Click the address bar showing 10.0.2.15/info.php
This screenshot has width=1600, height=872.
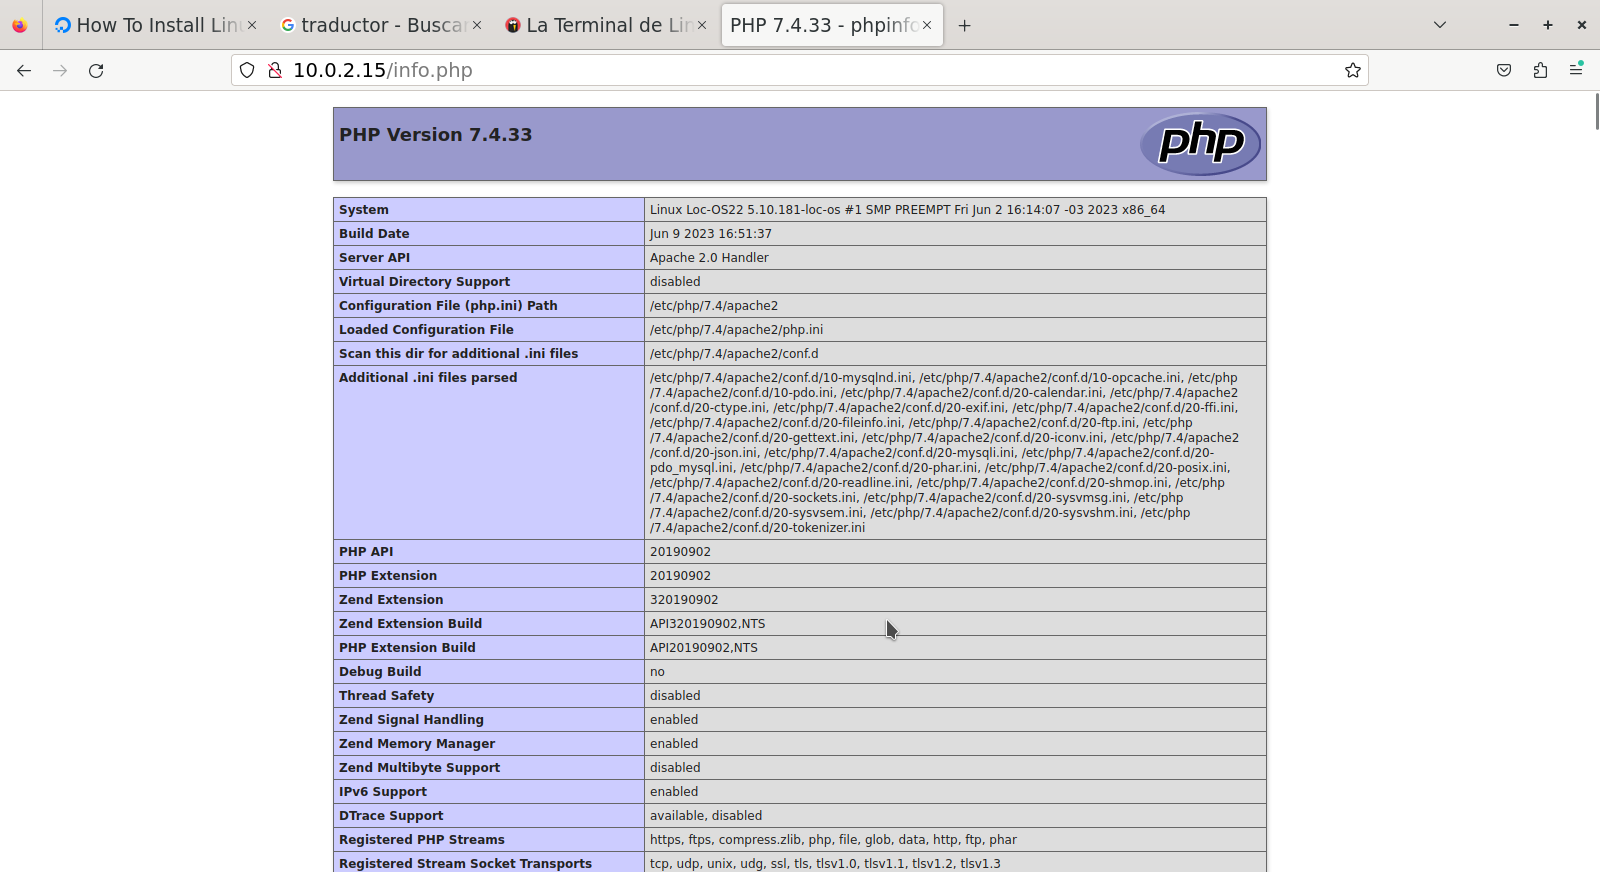point(800,70)
